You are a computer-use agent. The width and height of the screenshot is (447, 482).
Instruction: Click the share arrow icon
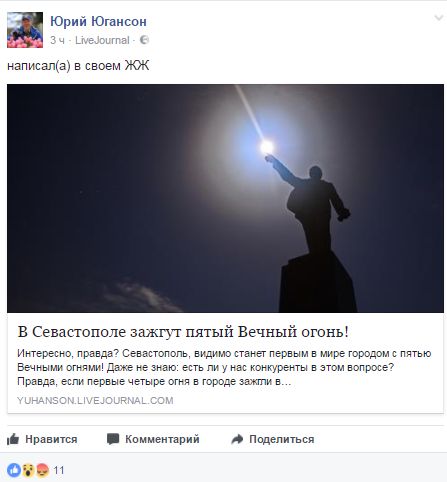[237, 439]
